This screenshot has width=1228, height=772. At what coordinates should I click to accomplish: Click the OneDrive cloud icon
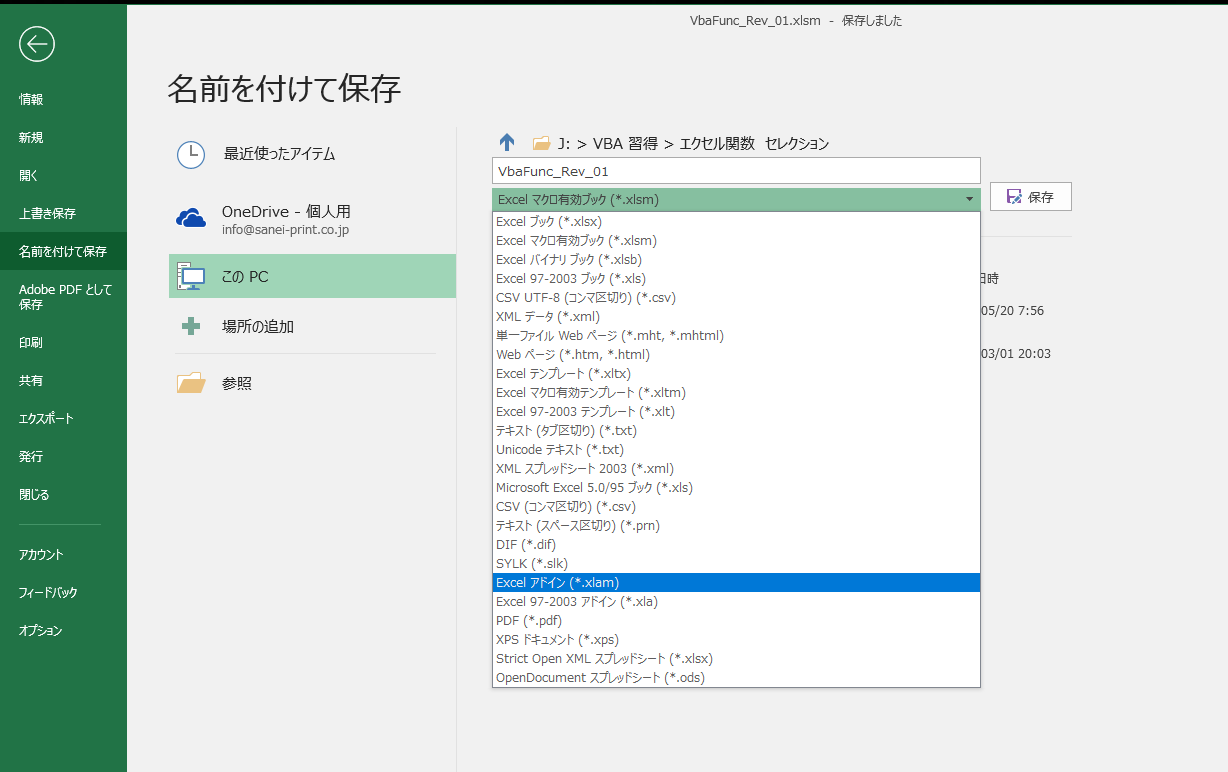coord(191,218)
